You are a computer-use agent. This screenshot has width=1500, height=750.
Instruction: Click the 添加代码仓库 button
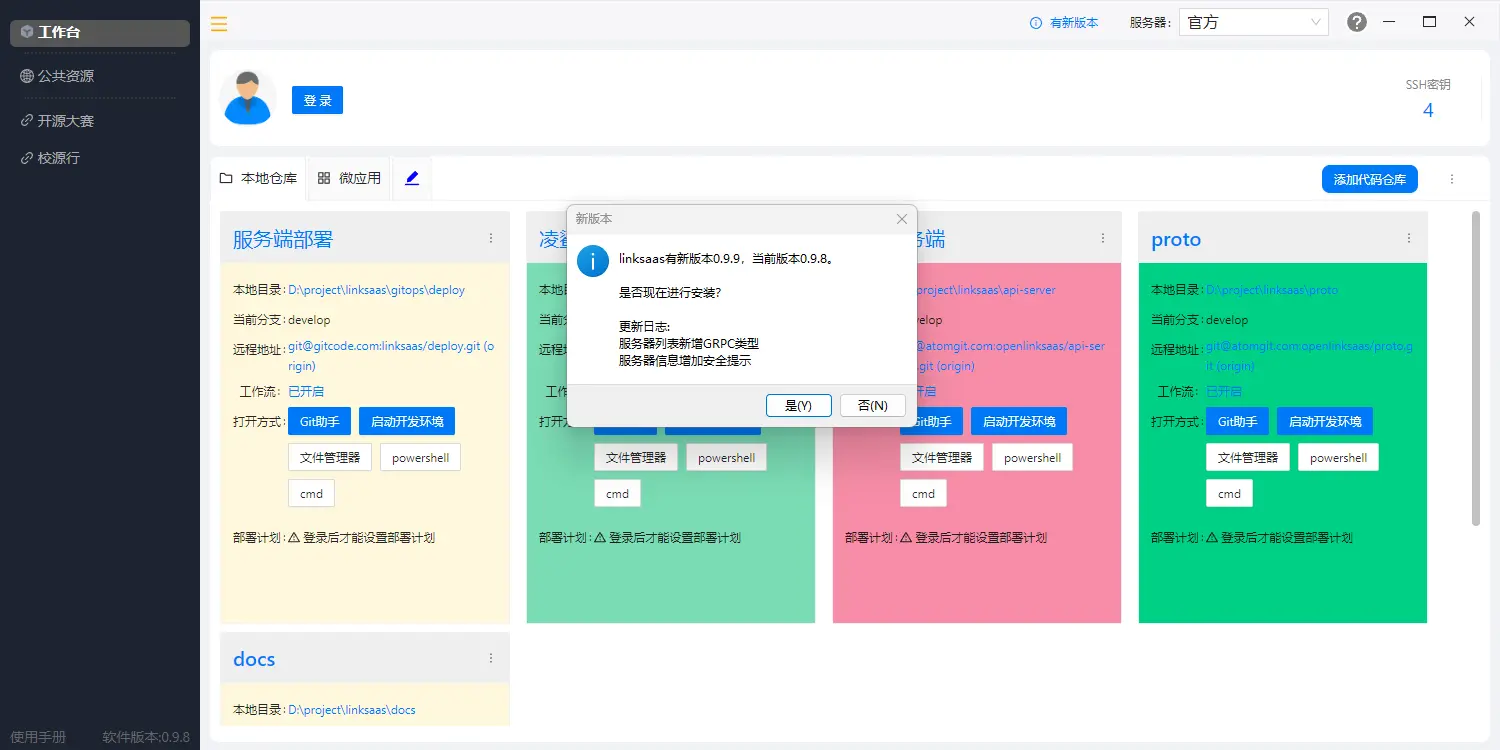tap(1369, 179)
